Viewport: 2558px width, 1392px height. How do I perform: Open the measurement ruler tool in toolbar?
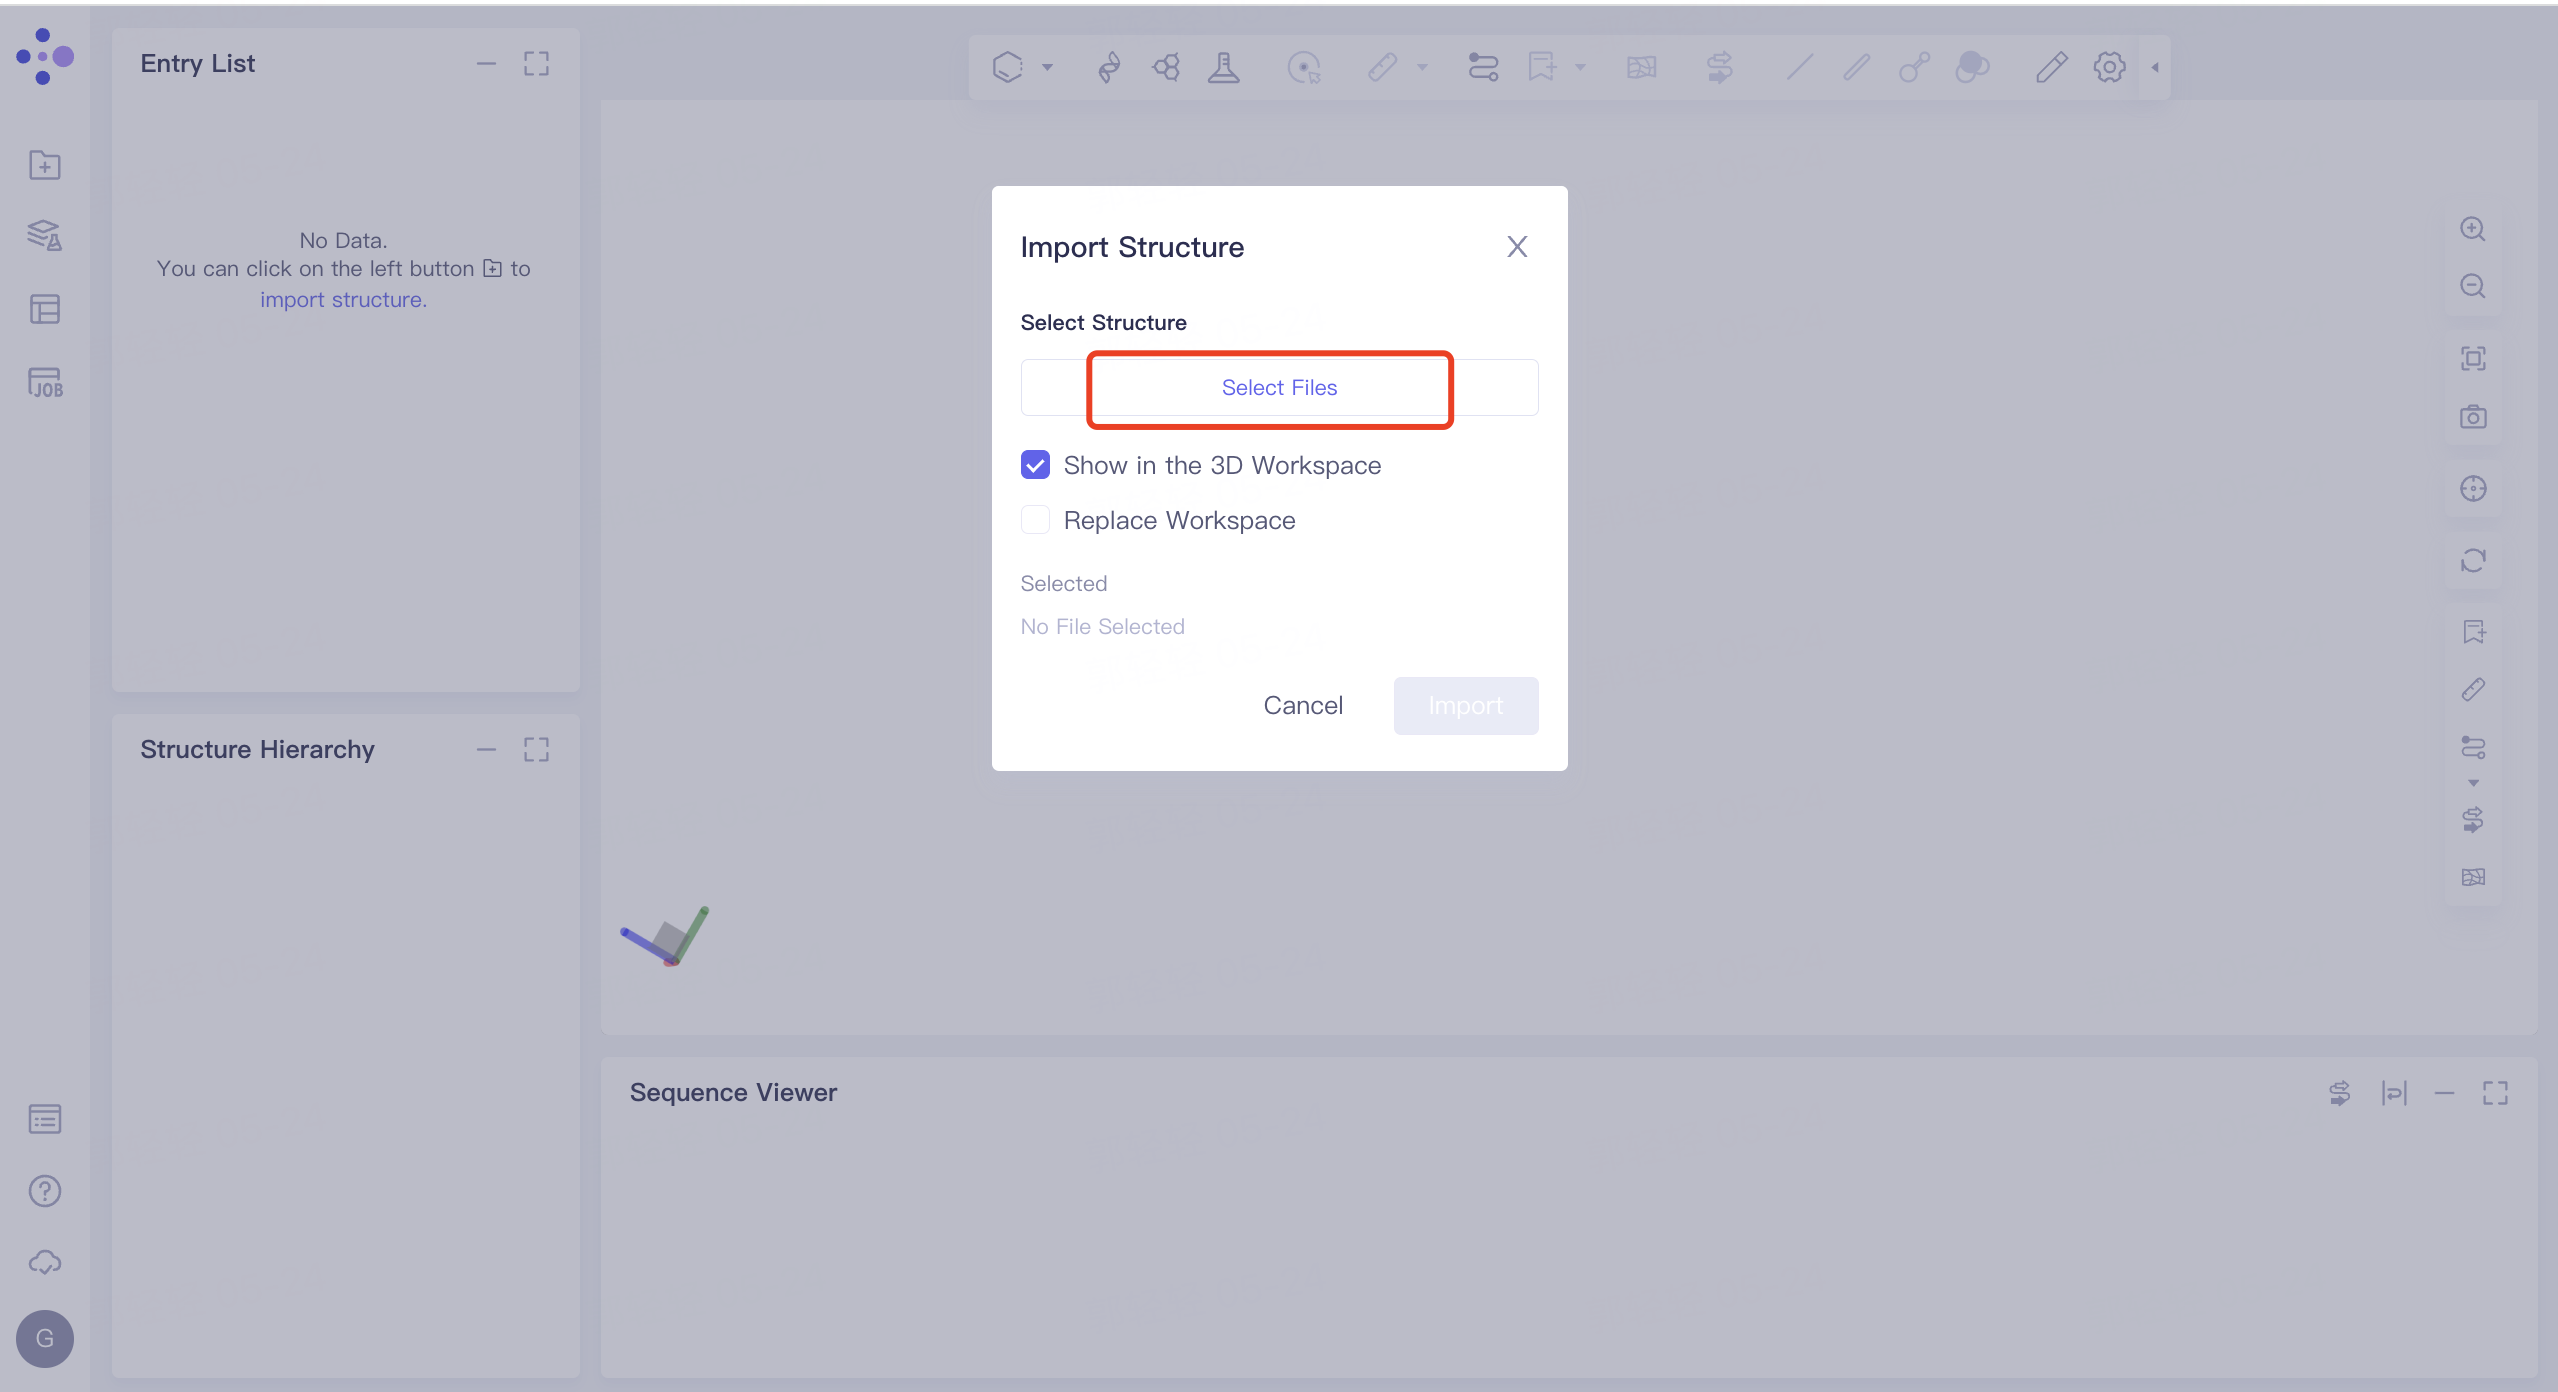click(1382, 67)
